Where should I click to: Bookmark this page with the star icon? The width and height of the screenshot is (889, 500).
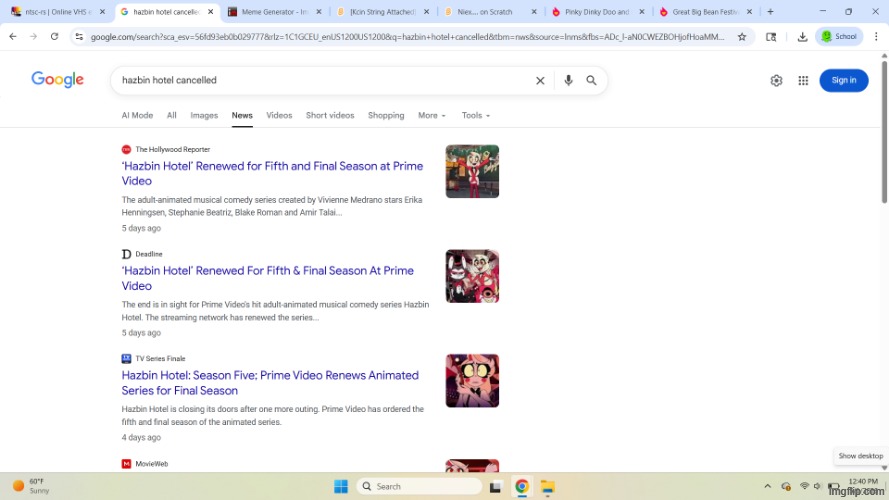[742, 37]
